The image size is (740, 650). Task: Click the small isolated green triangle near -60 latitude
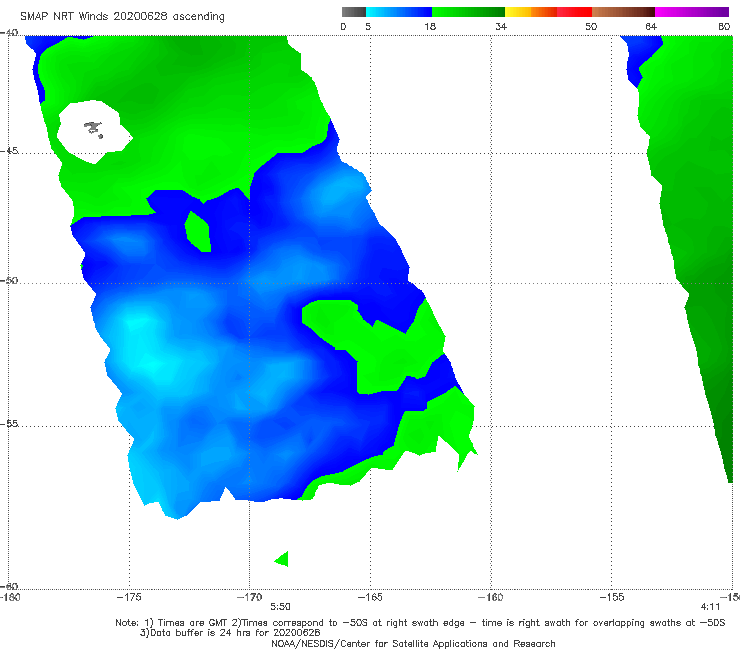(x=282, y=559)
